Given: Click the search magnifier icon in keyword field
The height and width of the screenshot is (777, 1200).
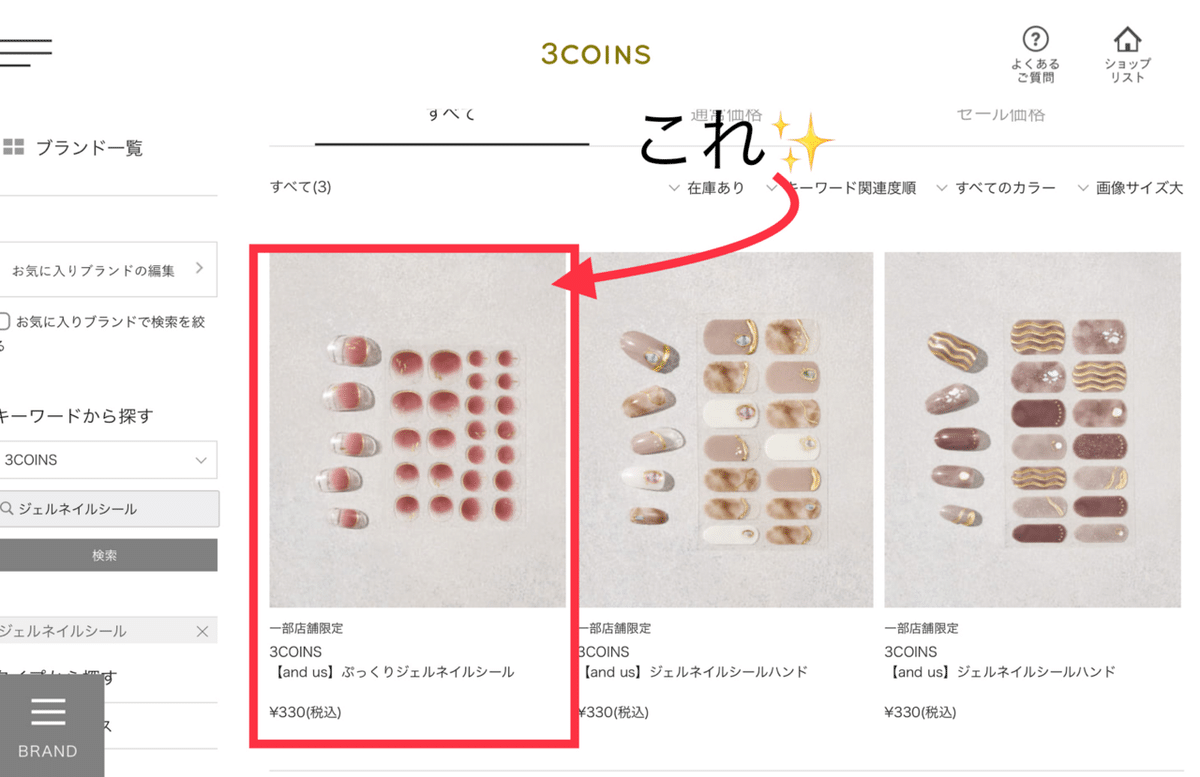Looking at the screenshot, I should (x=8, y=509).
